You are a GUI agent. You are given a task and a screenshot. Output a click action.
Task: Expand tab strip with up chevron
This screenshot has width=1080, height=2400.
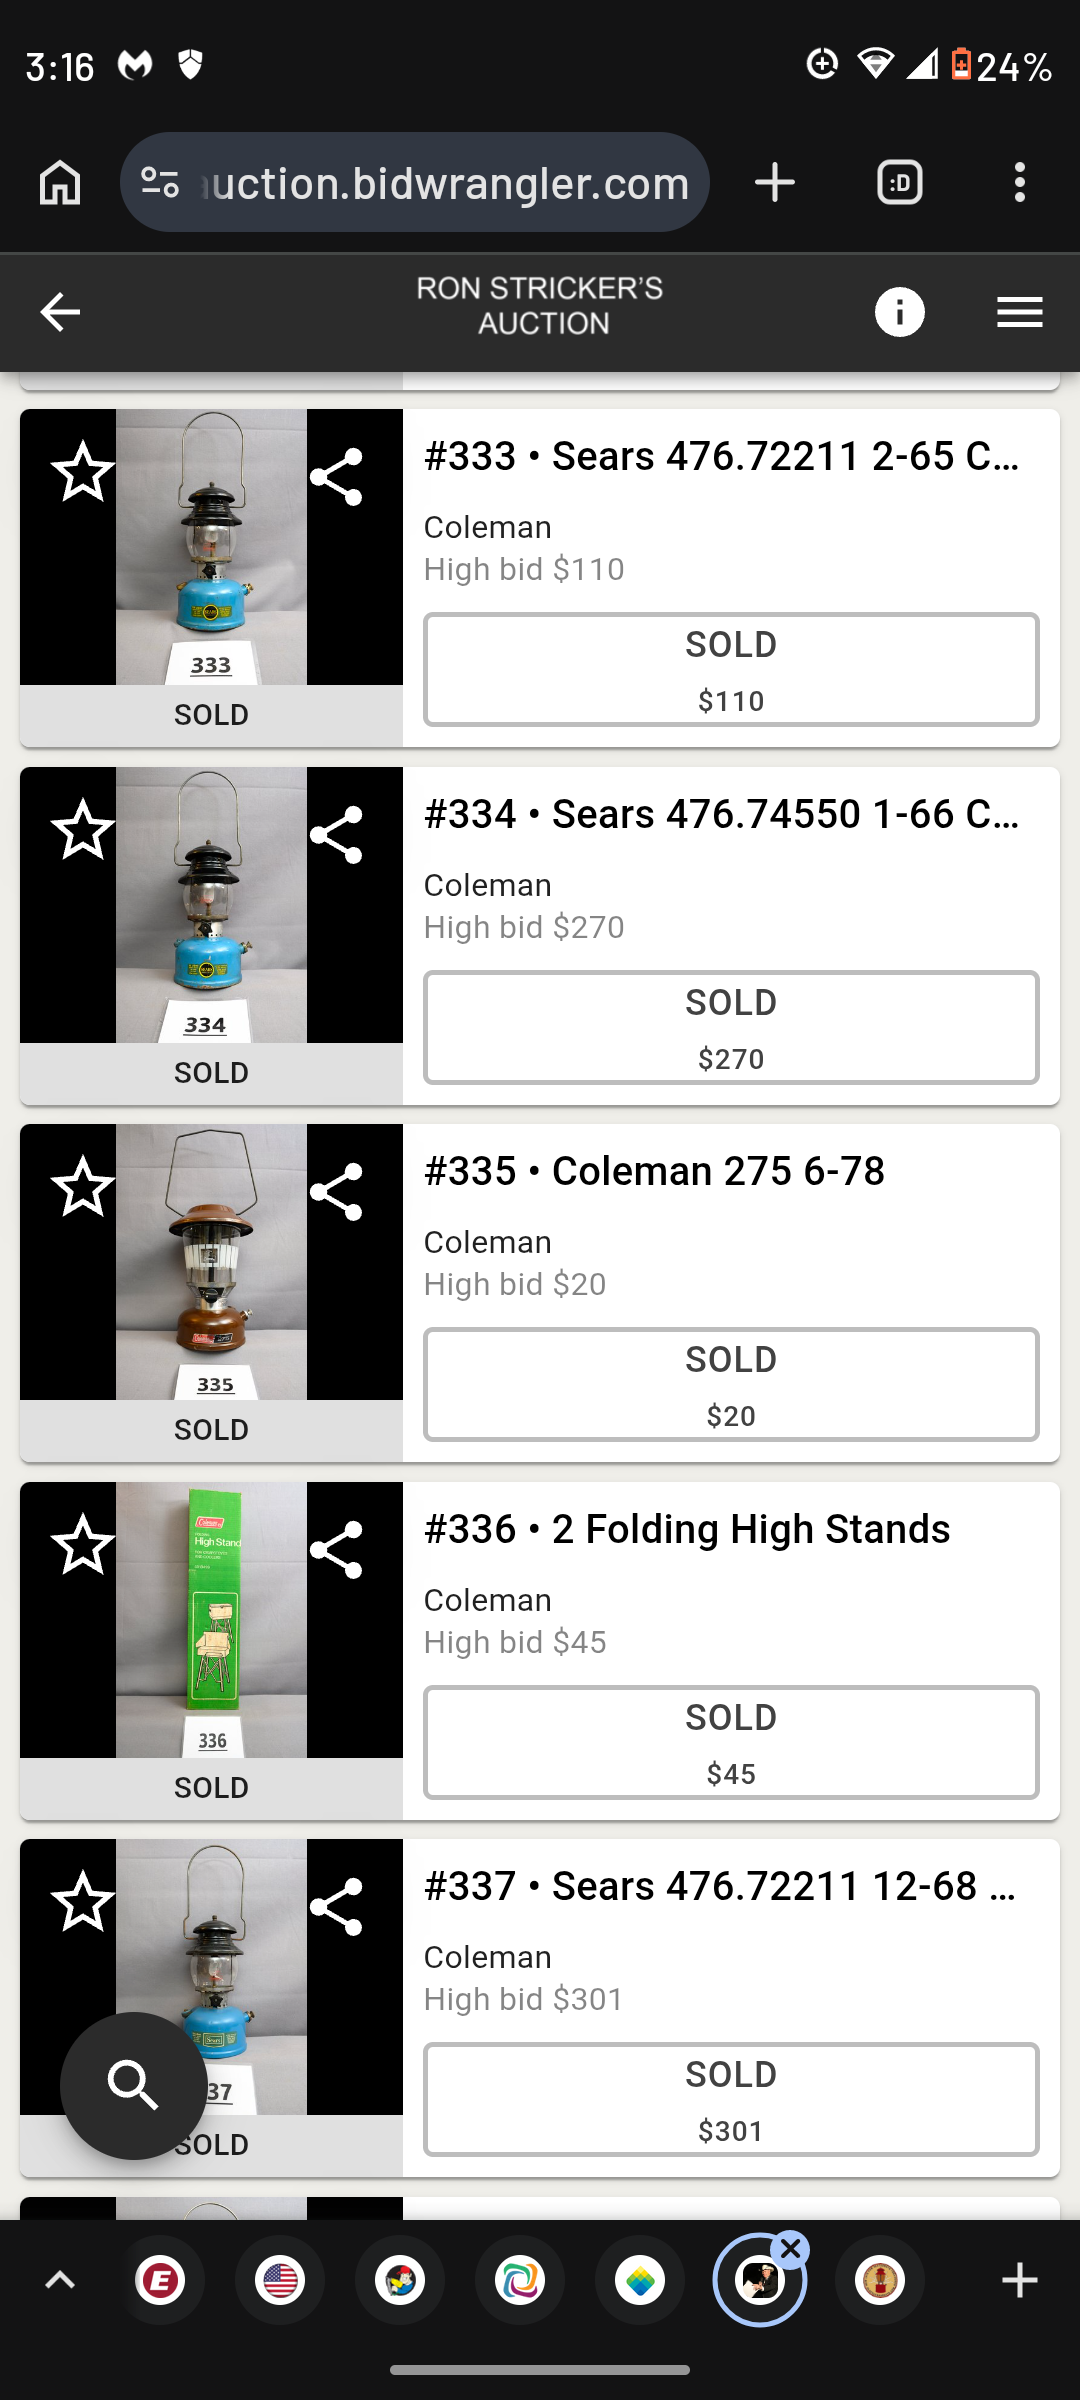[60, 2281]
